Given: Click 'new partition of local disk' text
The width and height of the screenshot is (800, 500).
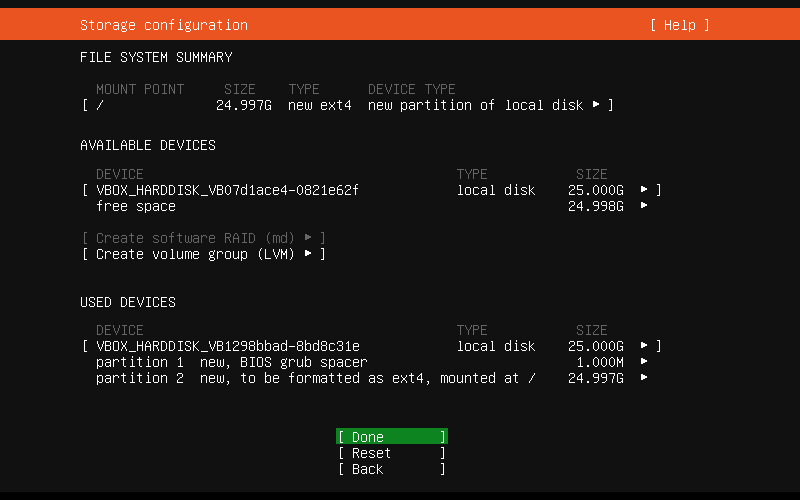Looking at the screenshot, I should [475, 105].
